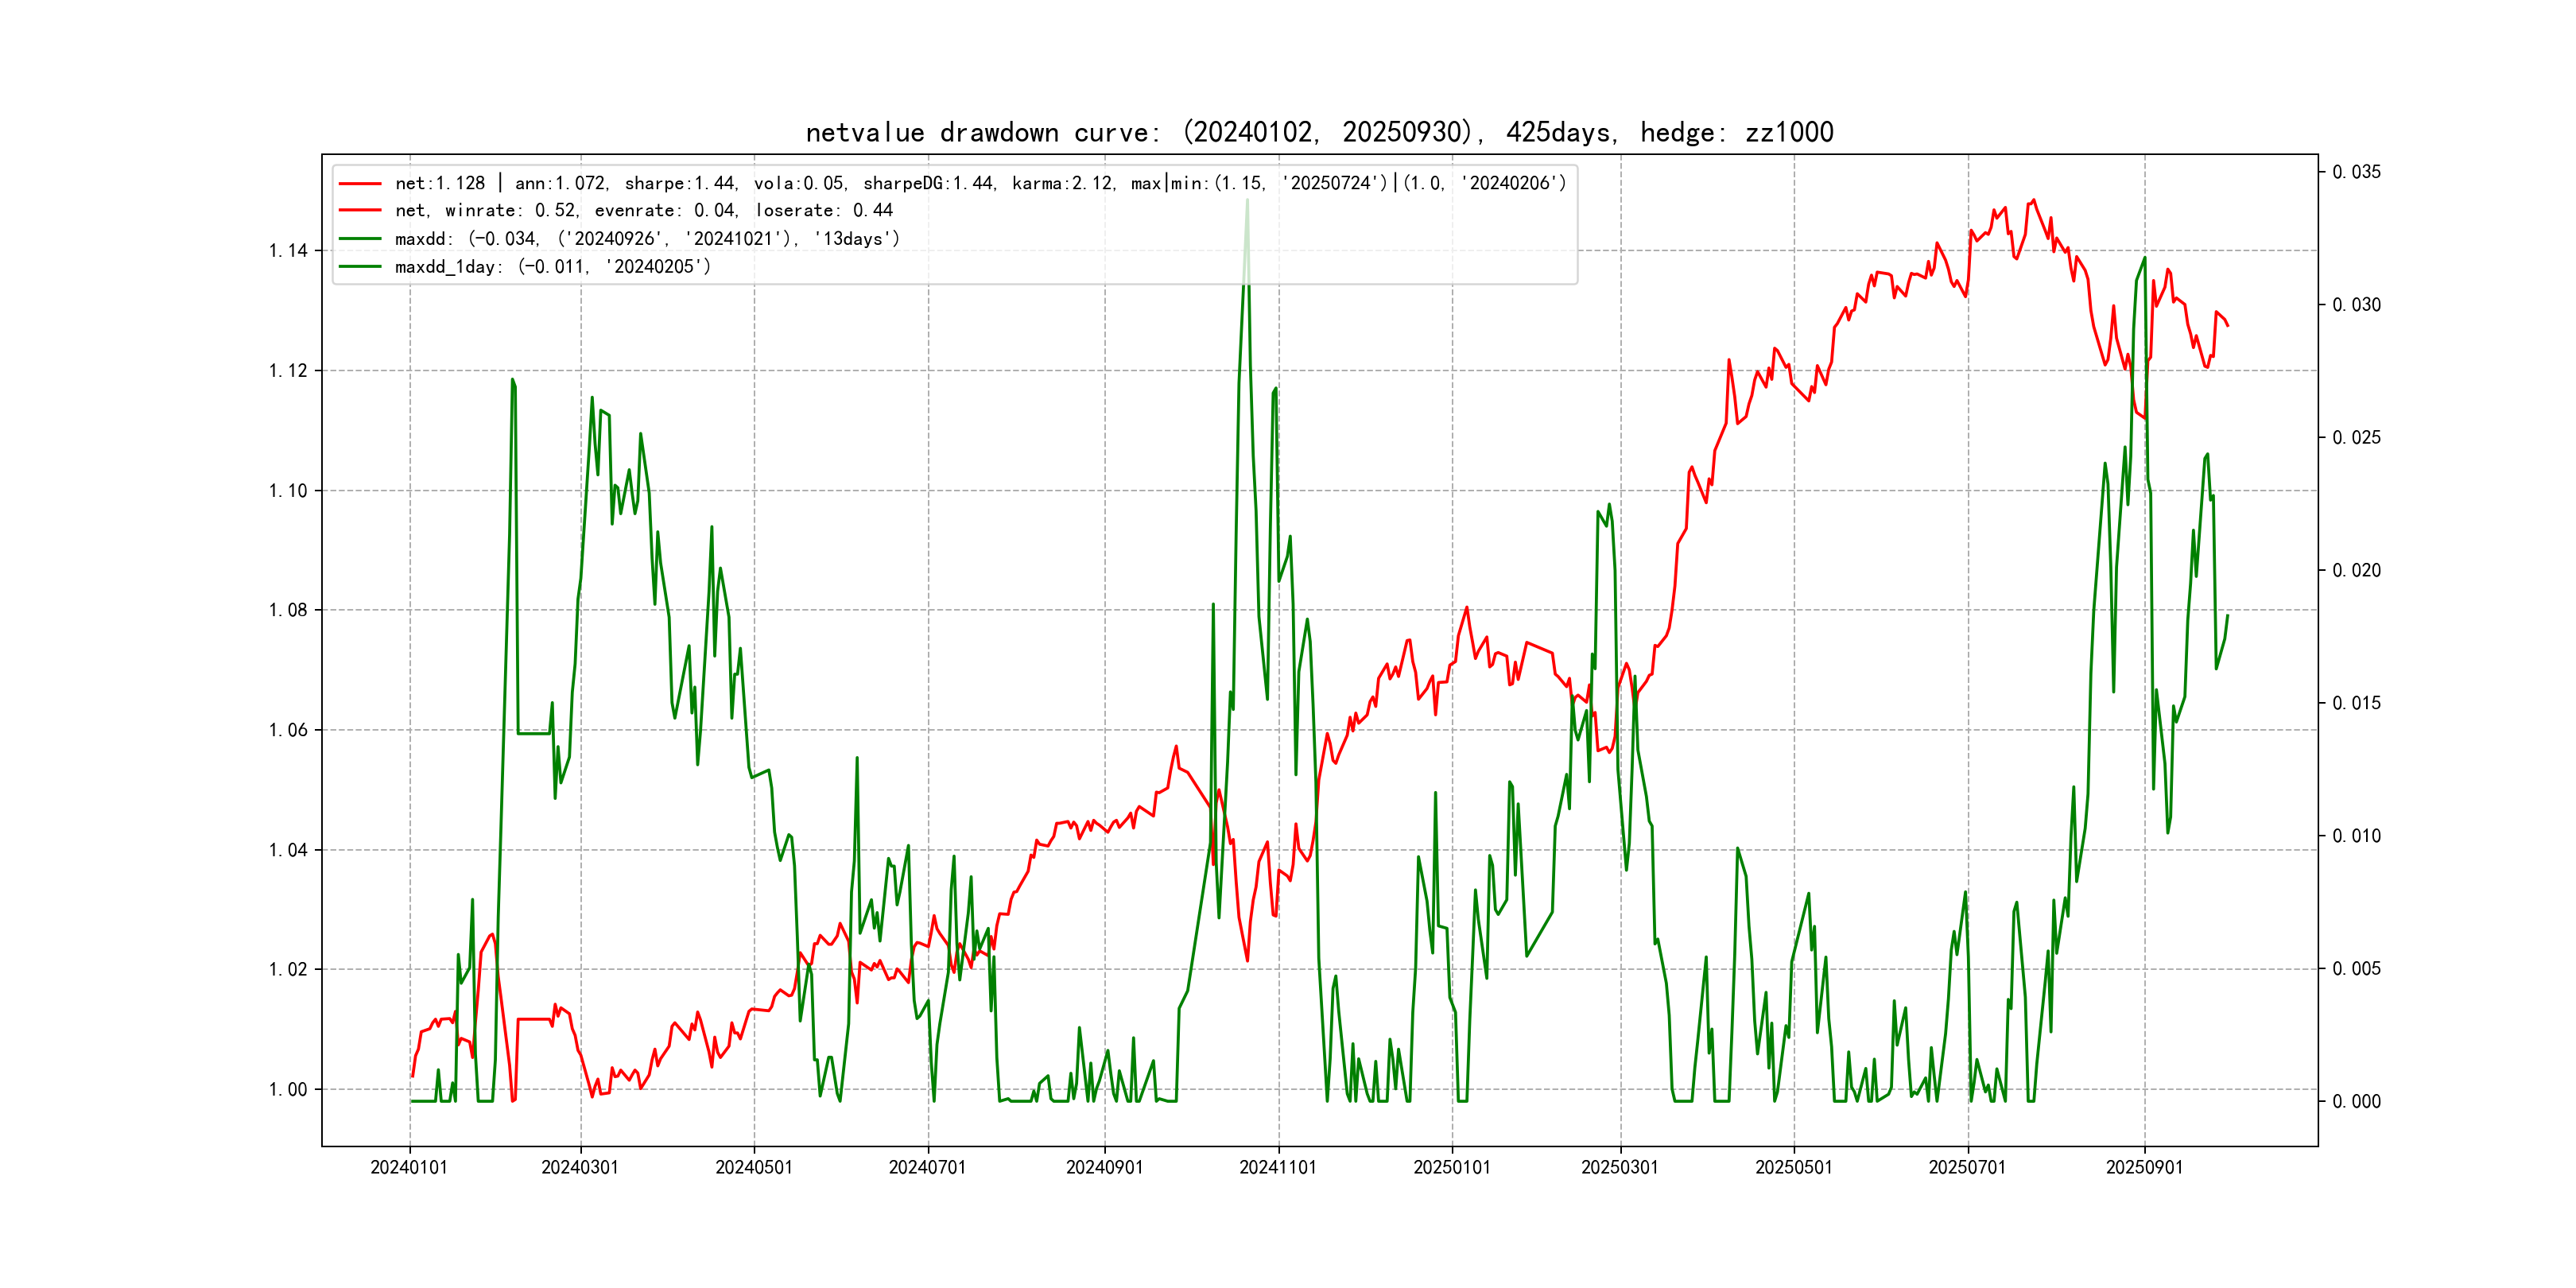Screen dimensions: 2576x1288
Task: Click the 20250901 x-axis label
Action: pos(2144,1167)
